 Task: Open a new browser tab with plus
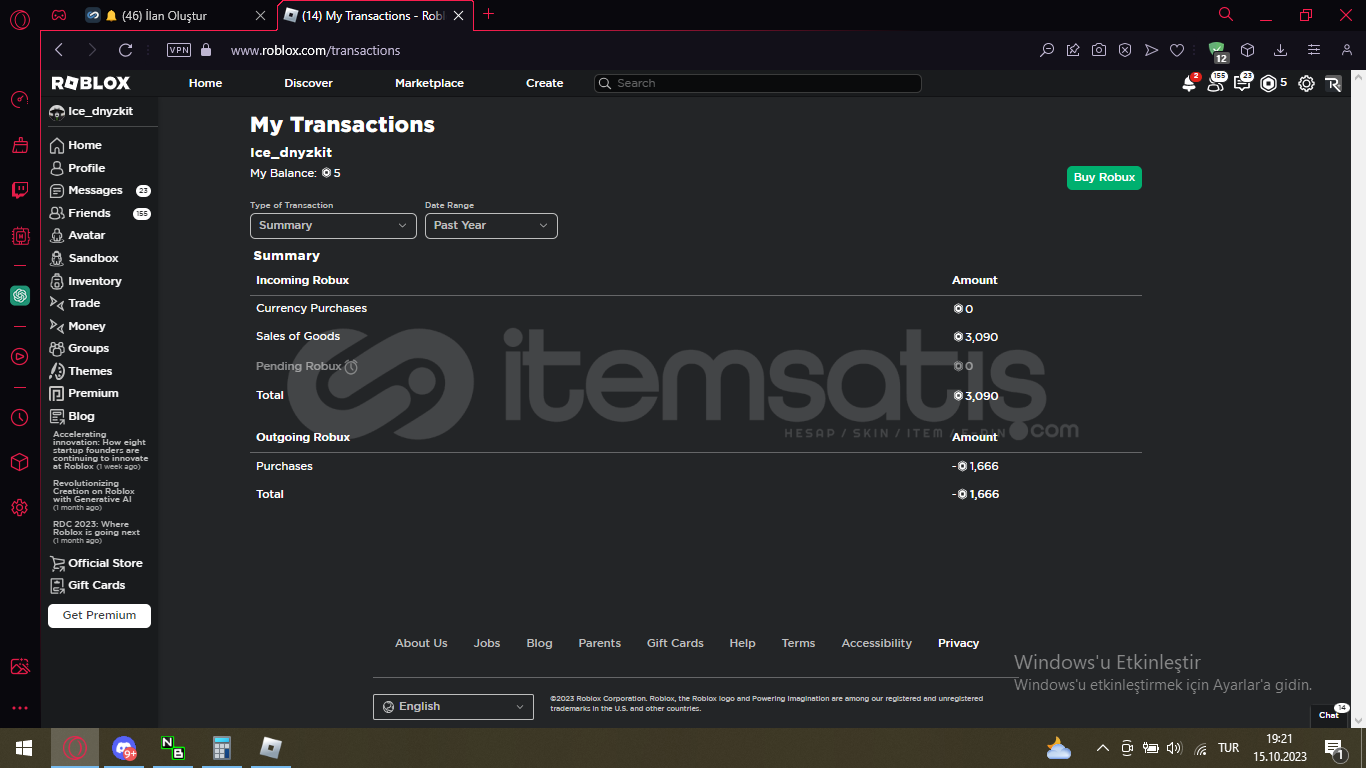(488, 14)
